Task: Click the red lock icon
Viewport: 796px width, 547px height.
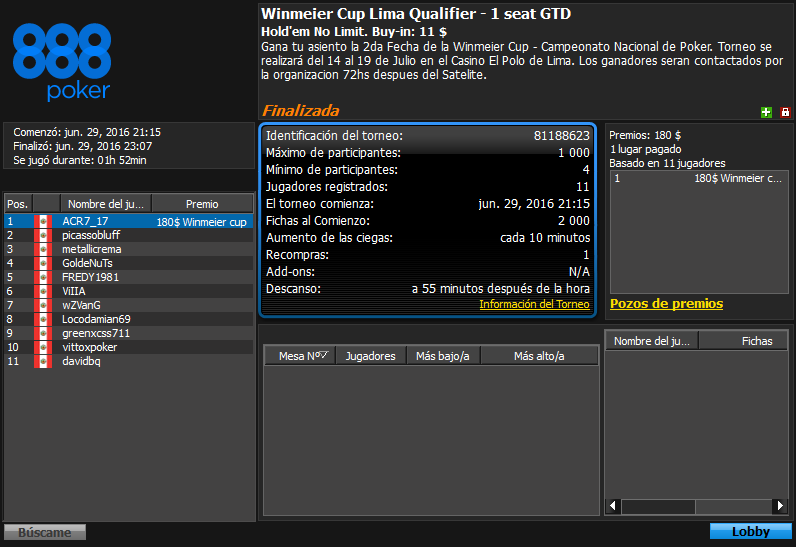Action: (785, 112)
